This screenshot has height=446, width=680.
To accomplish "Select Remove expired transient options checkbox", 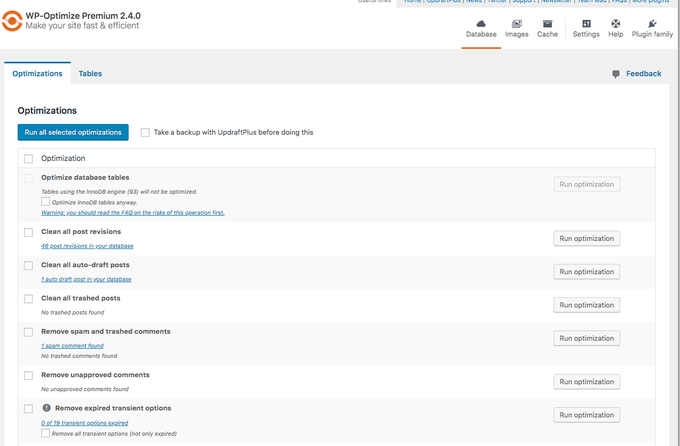I will [x=29, y=409].
